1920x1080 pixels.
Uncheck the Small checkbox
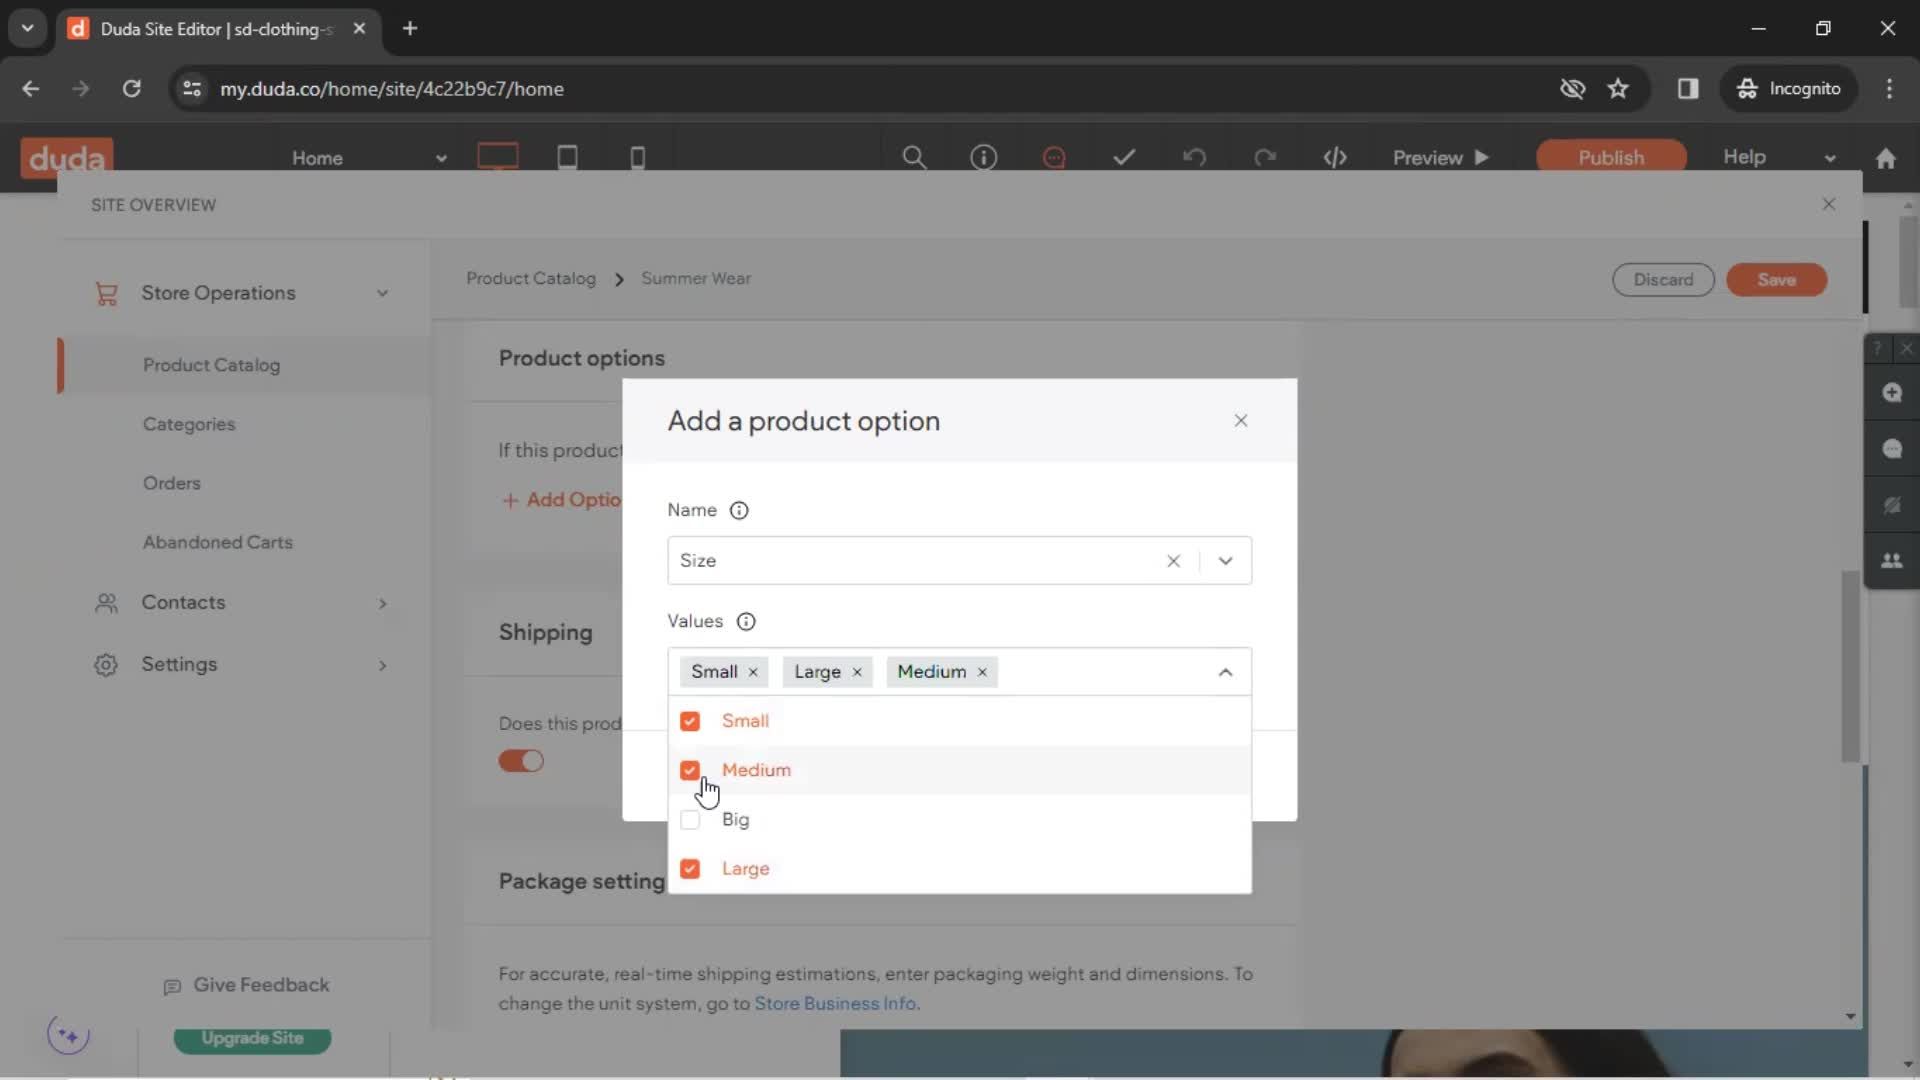pos(690,721)
